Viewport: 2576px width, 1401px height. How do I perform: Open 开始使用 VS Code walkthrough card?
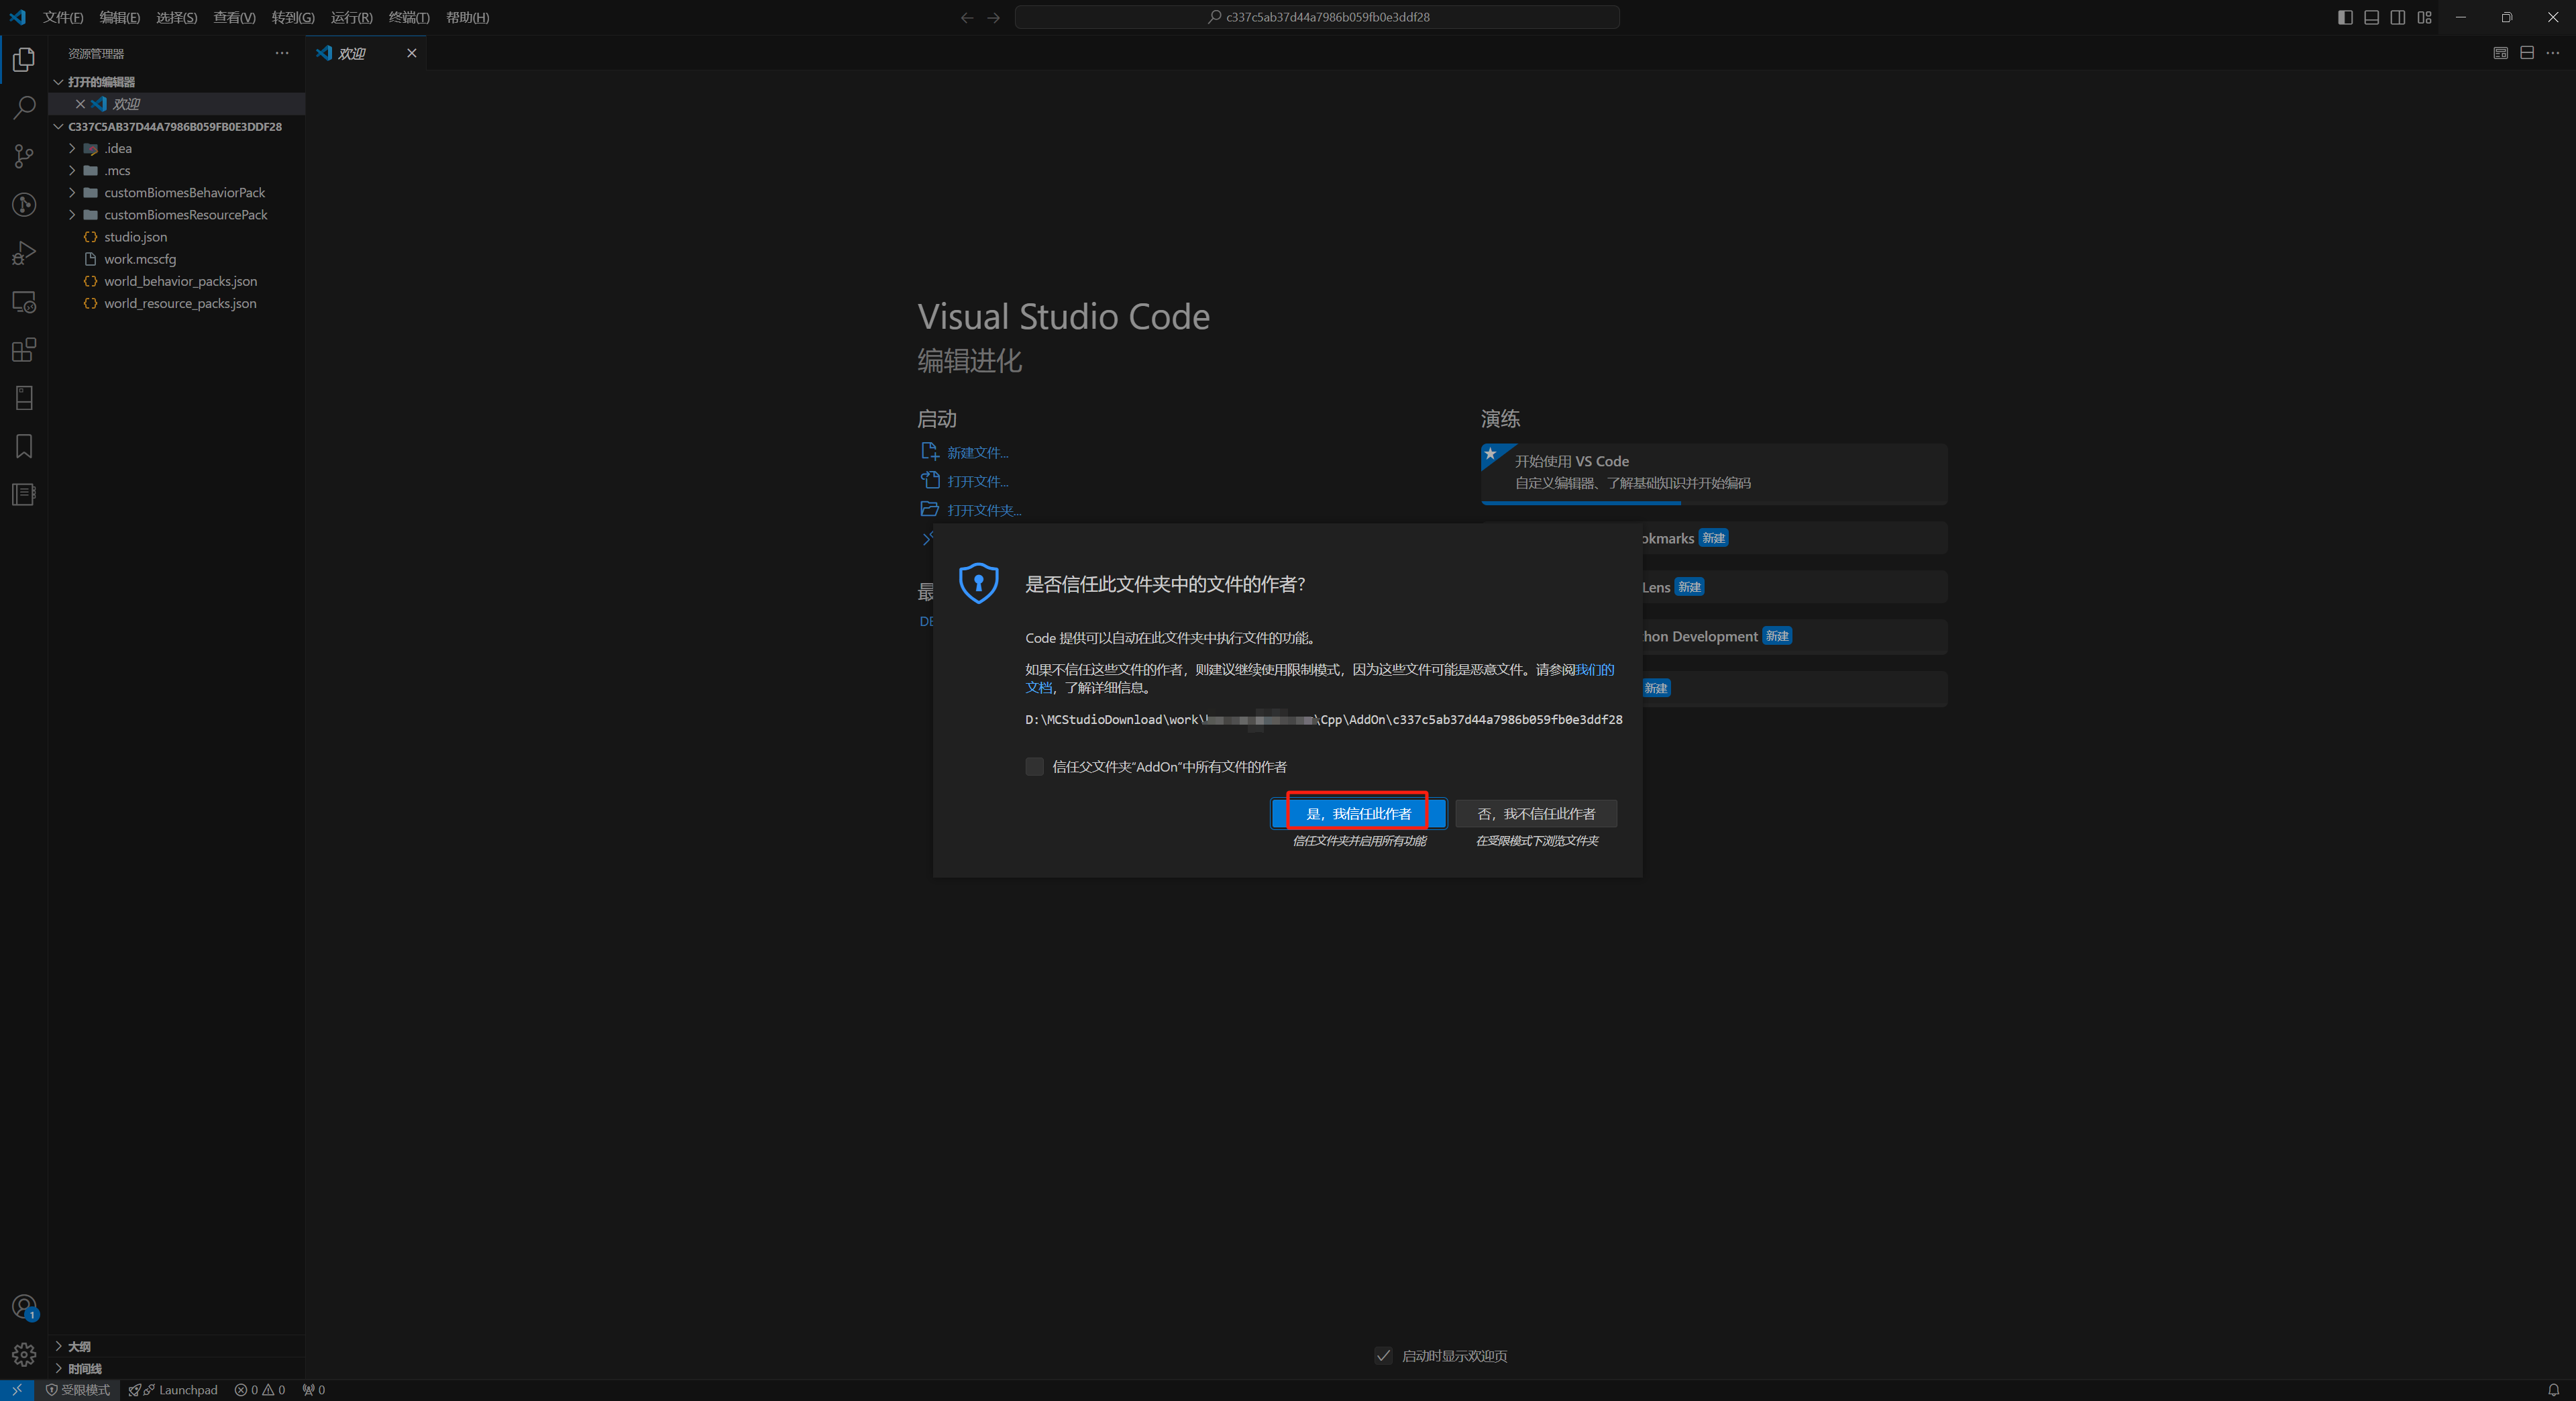1714,473
